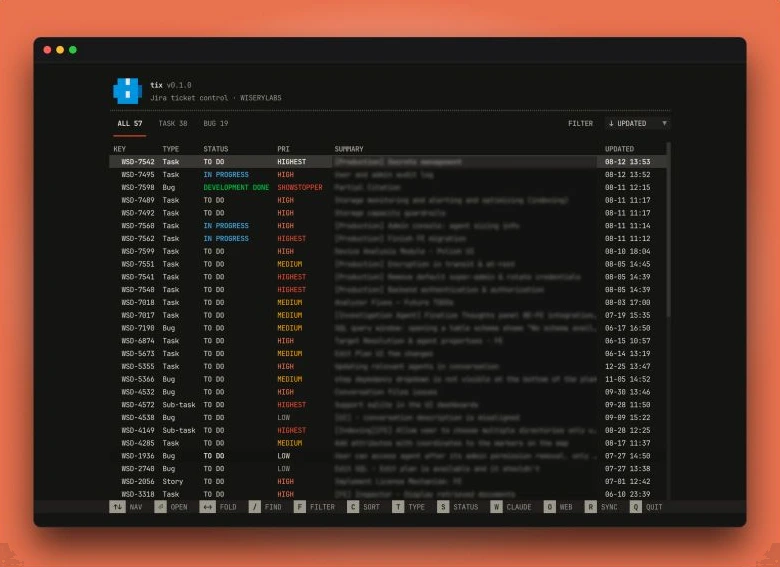Screen dimensions: 780x567
Task: Click the O key icon for WEB
Action: 549,507
